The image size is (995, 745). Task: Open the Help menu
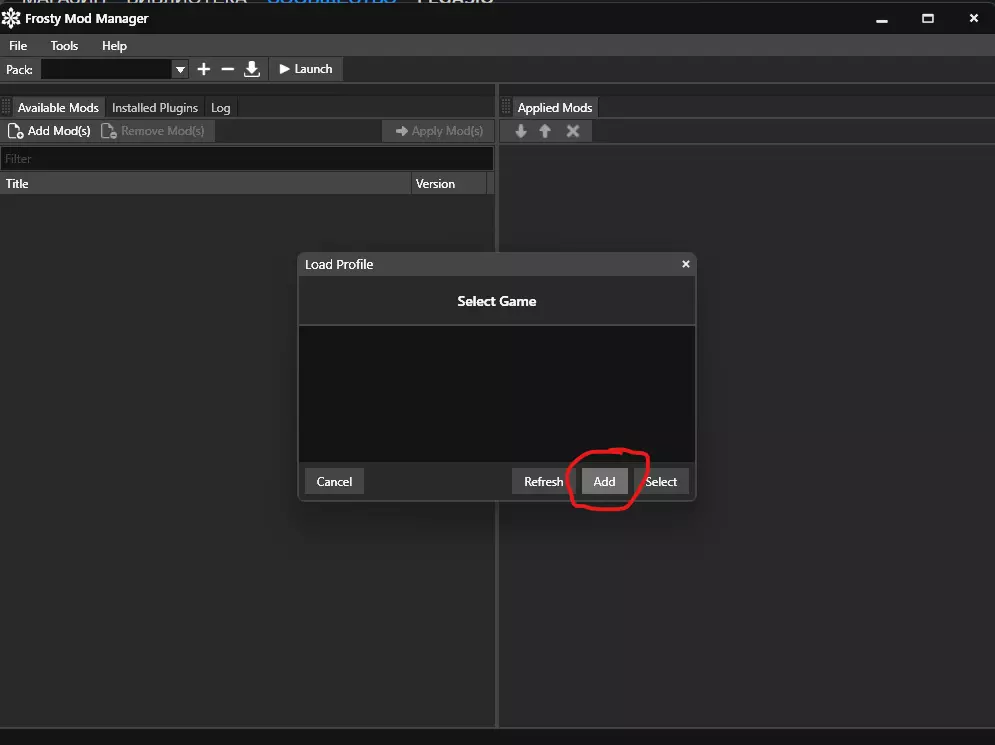[114, 46]
